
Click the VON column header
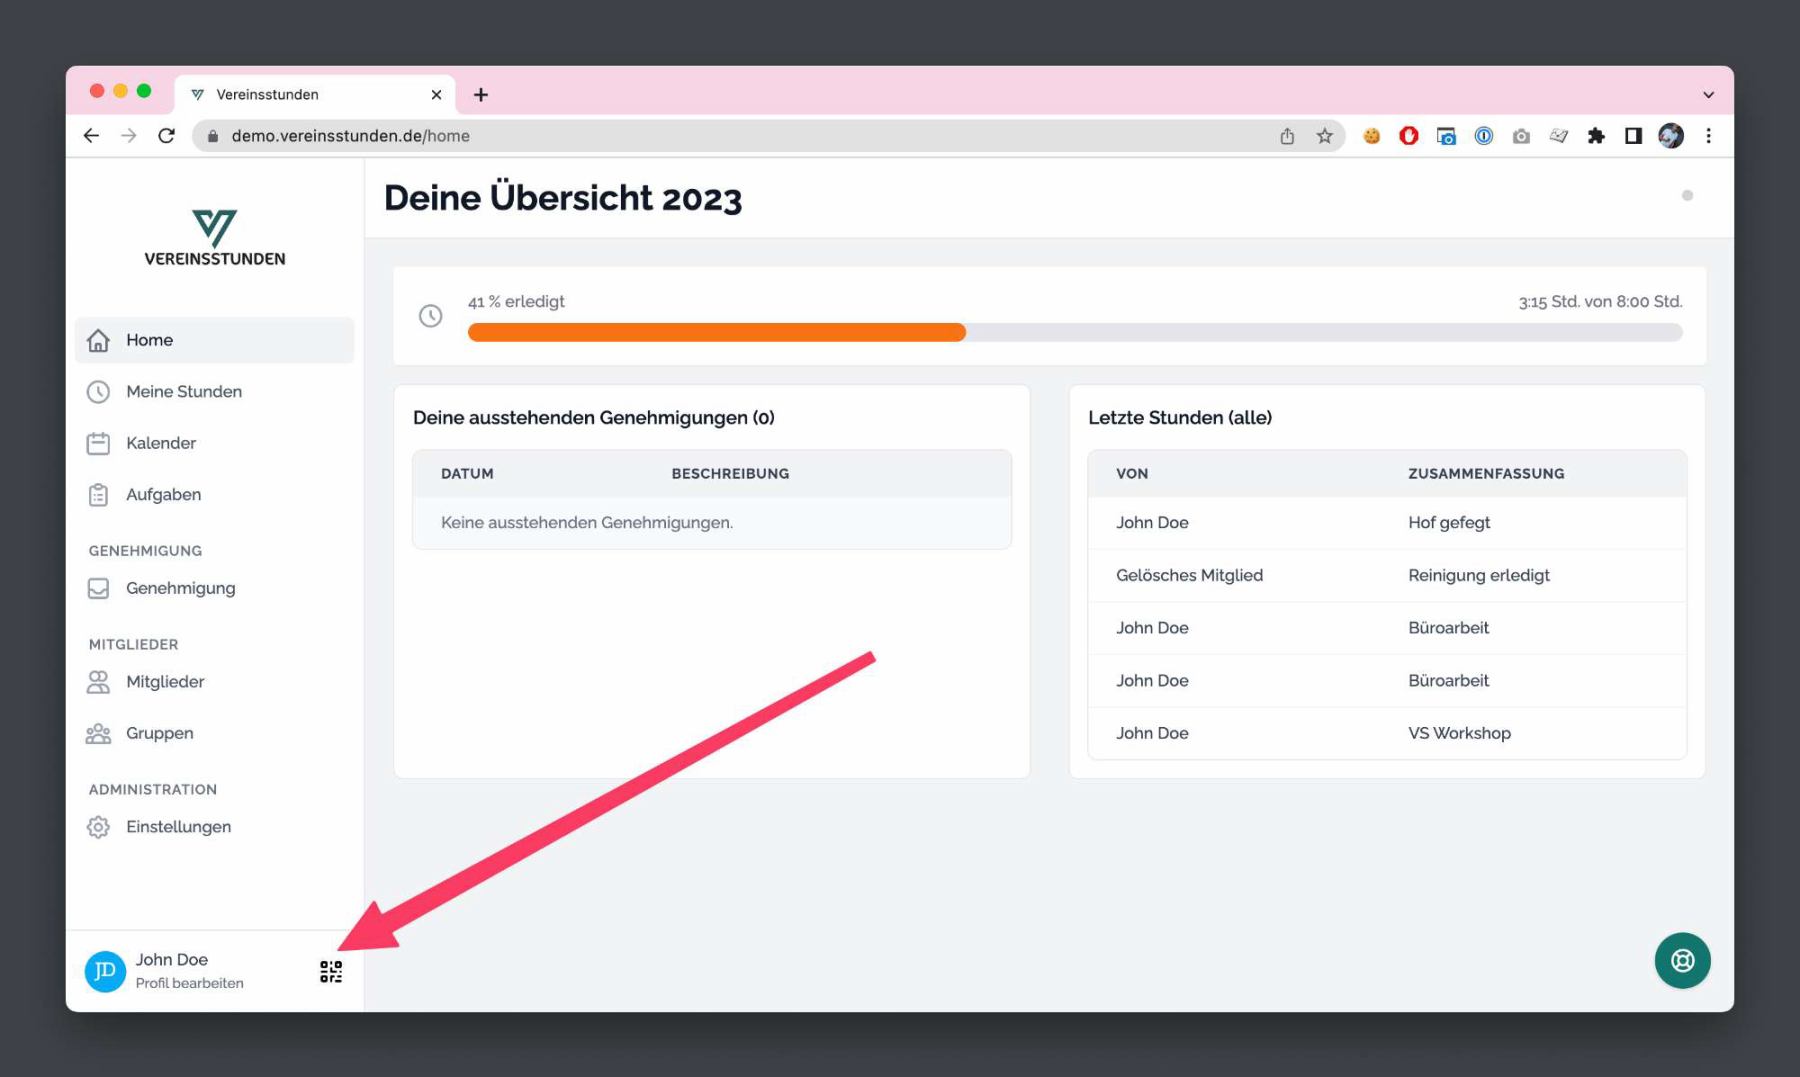[x=1132, y=474]
